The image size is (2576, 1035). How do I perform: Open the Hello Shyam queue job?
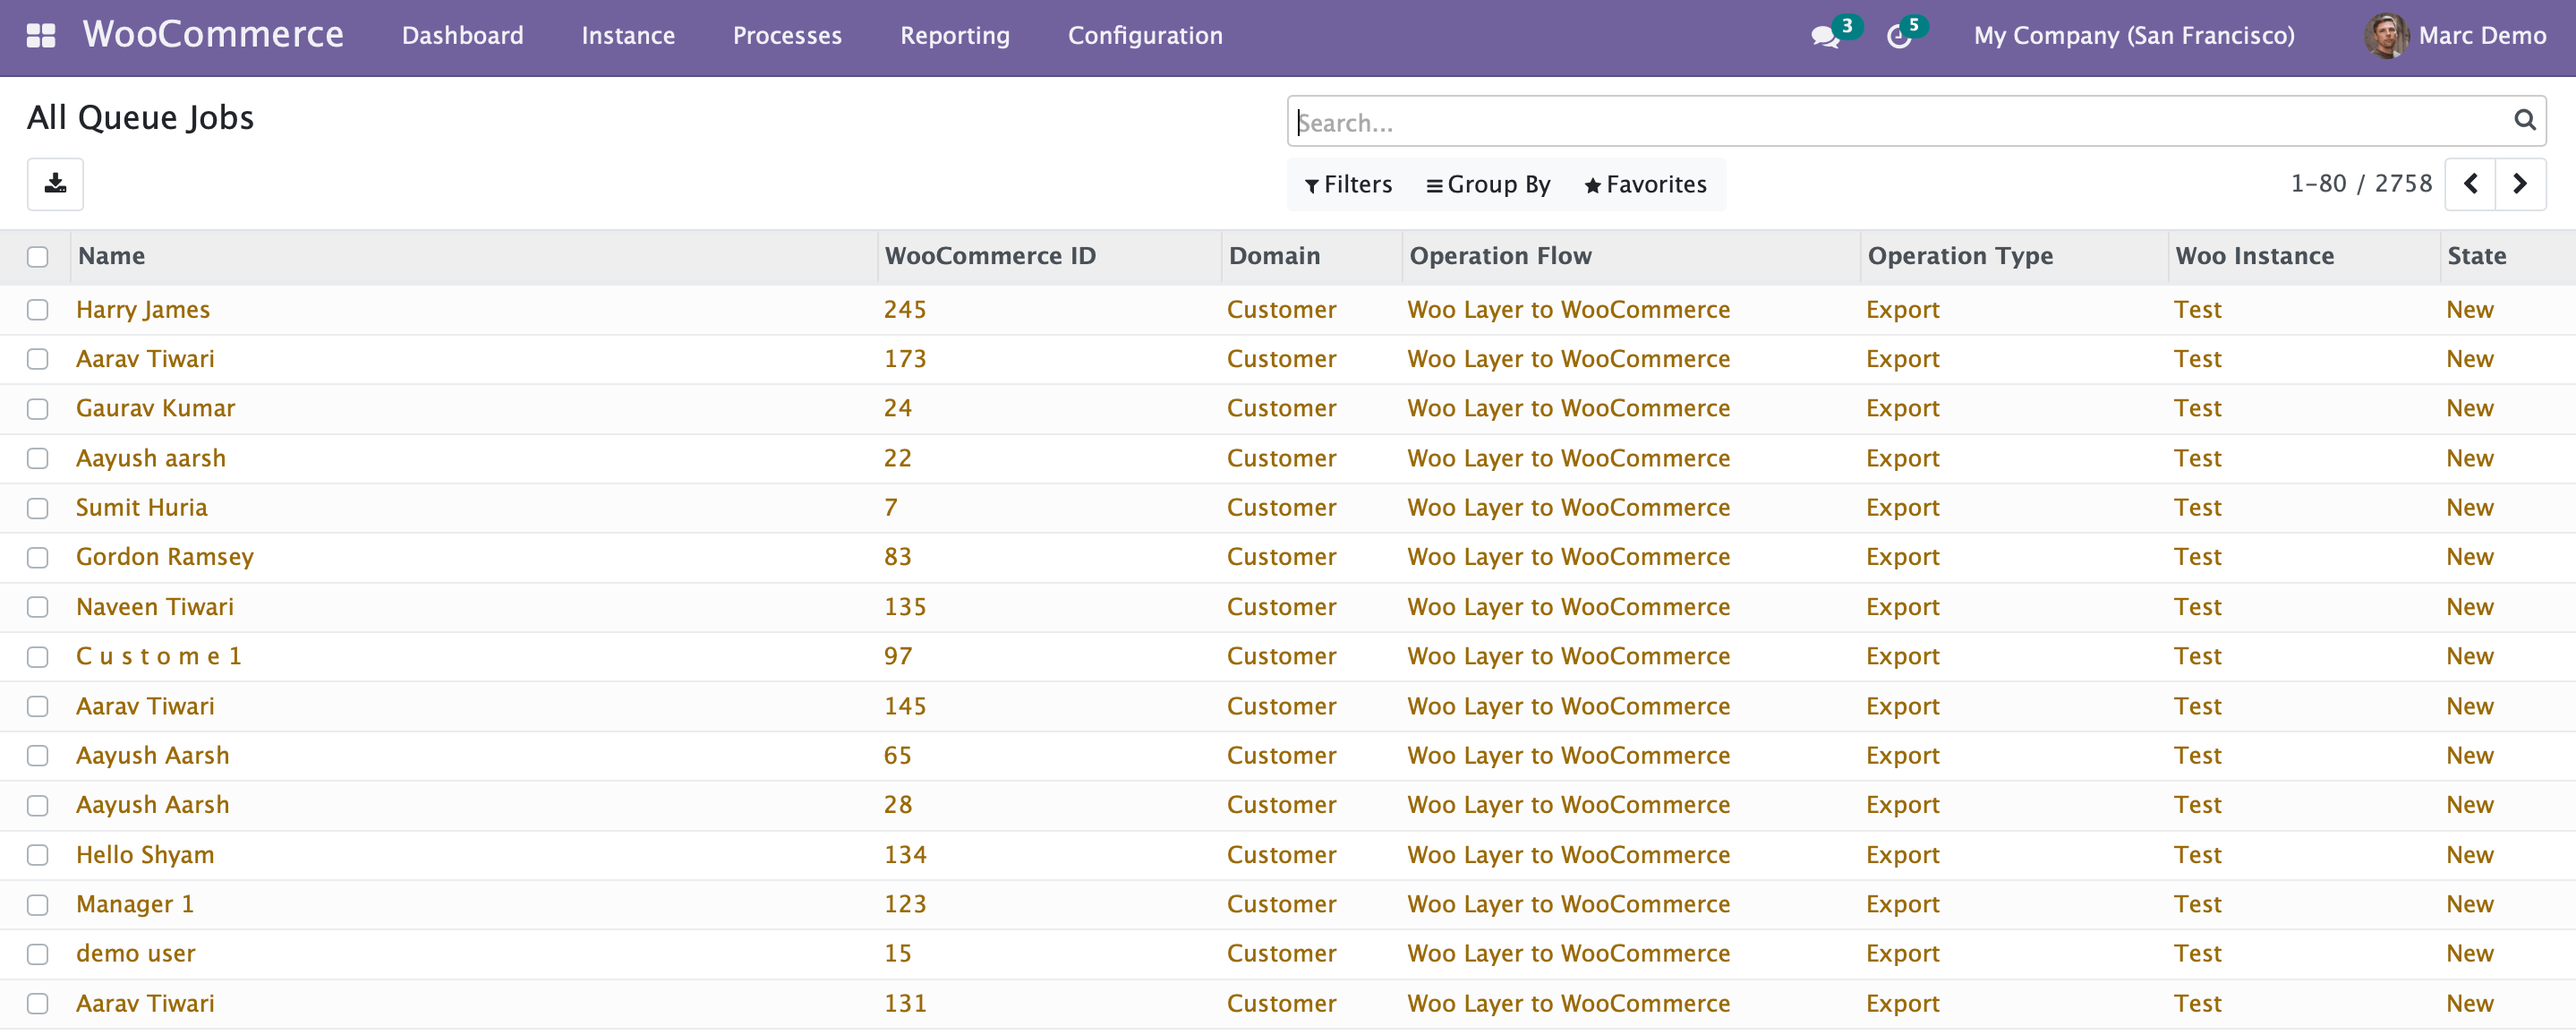click(x=145, y=855)
